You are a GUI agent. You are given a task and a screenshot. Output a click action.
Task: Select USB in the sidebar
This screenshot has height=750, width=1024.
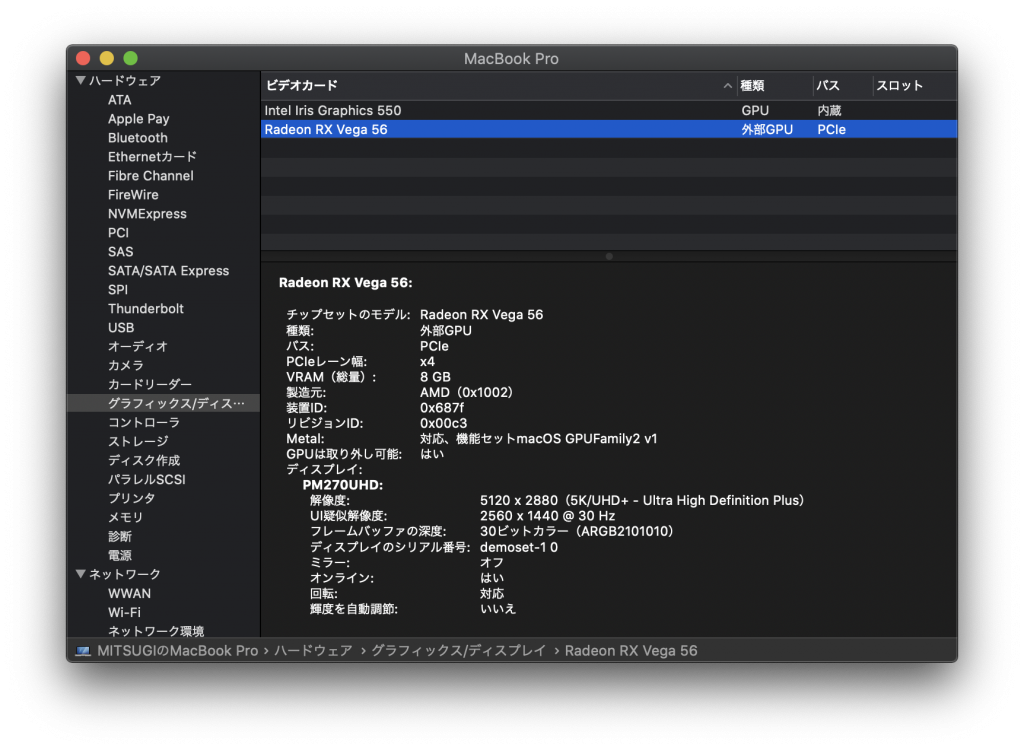coord(121,327)
